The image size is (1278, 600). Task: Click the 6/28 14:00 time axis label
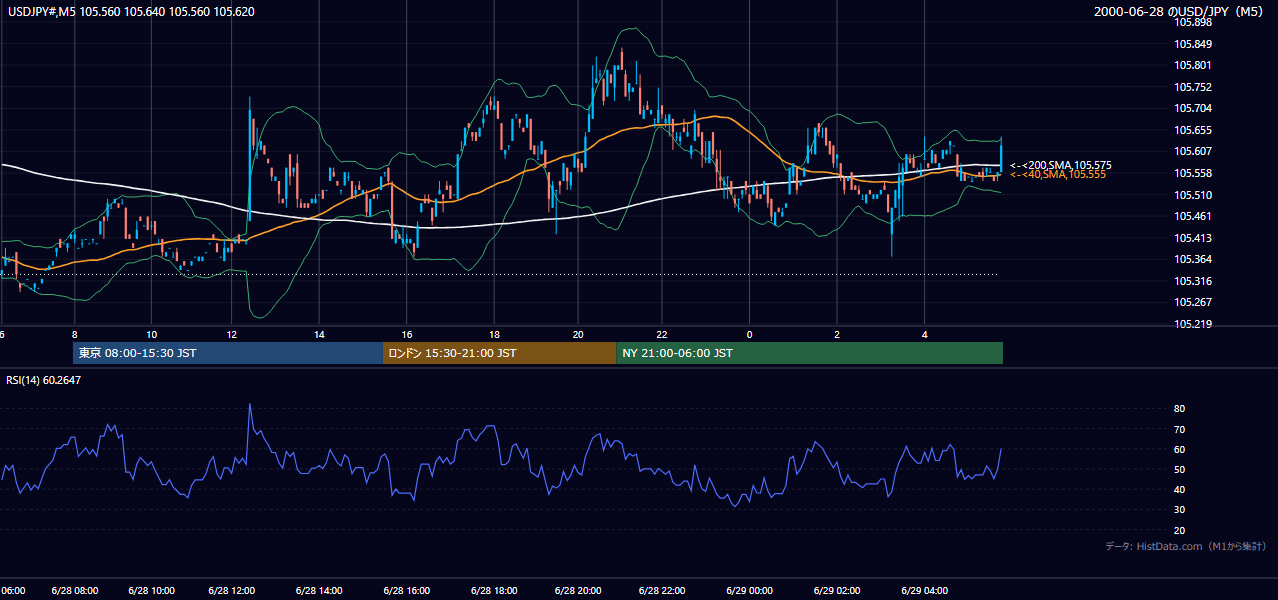click(x=319, y=591)
